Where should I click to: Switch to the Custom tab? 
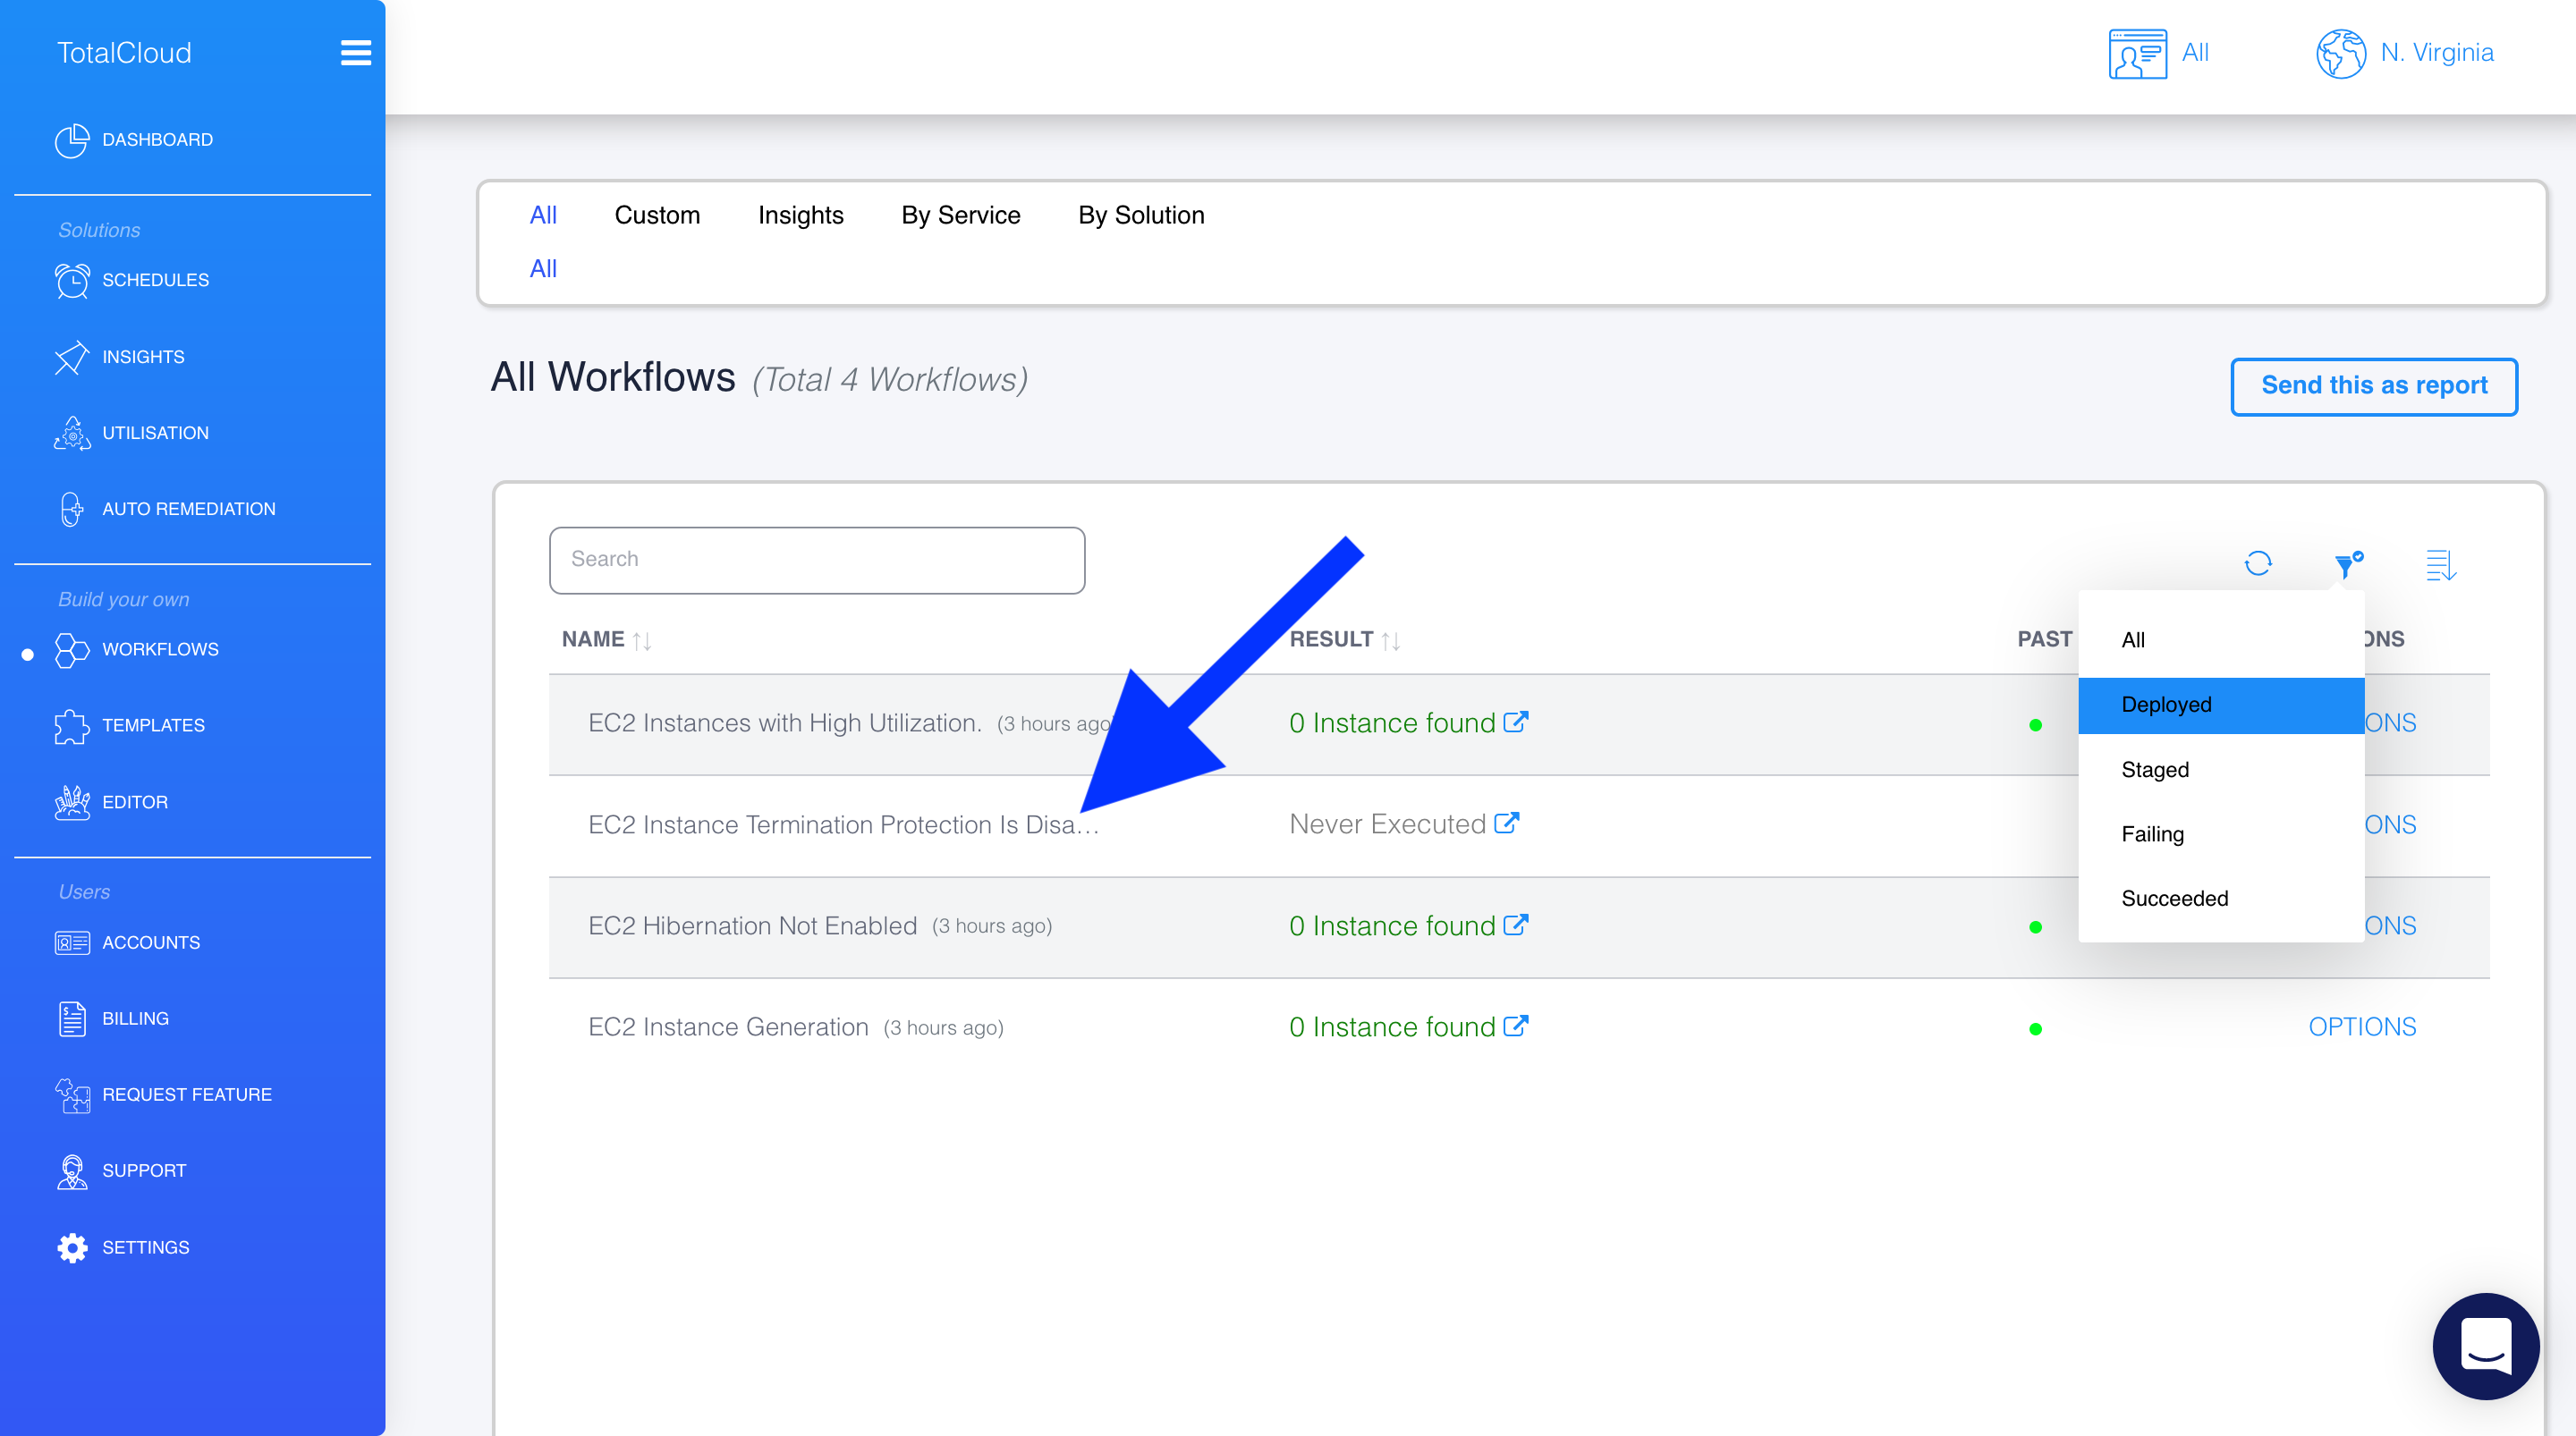pyautogui.click(x=657, y=215)
